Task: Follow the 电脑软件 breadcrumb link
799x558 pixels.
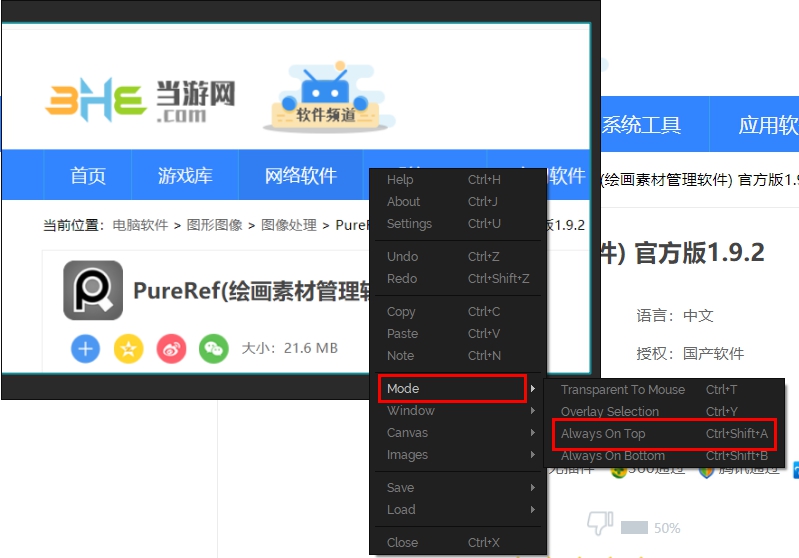Action: tap(140, 225)
